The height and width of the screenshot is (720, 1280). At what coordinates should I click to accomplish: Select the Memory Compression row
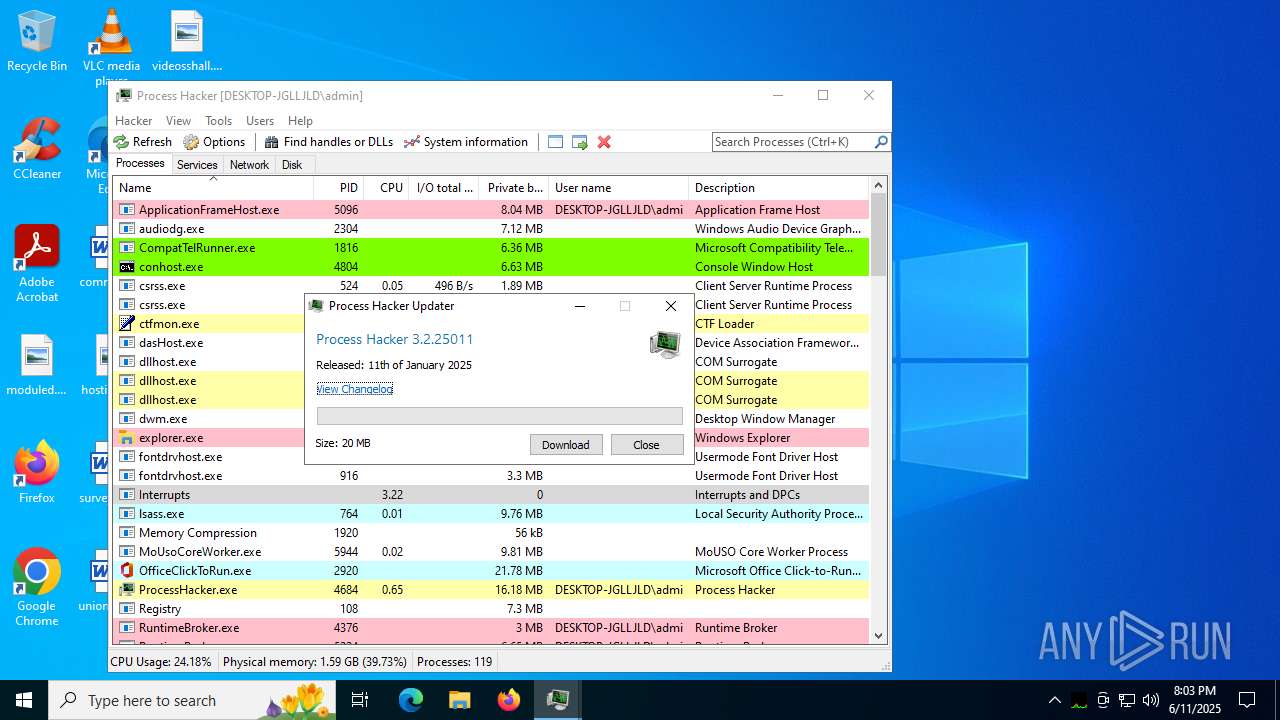(x=491, y=533)
